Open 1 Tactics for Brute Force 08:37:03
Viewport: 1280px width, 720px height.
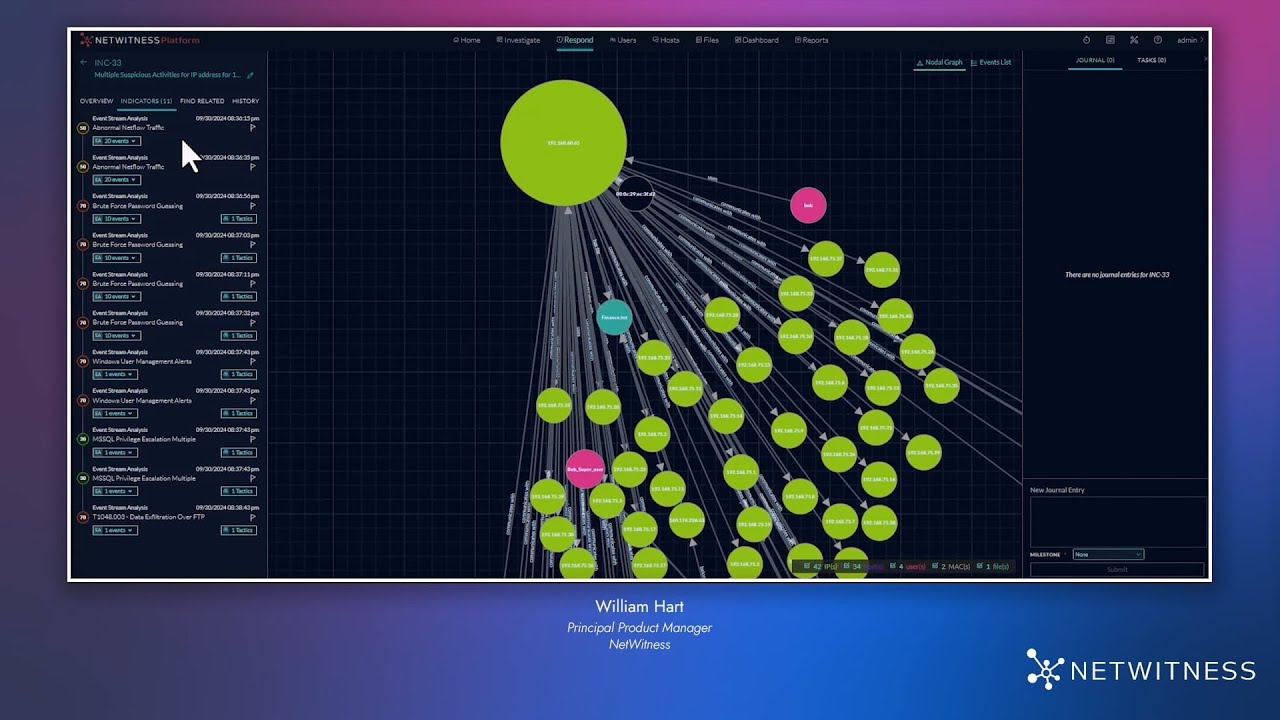pos(239,258)
